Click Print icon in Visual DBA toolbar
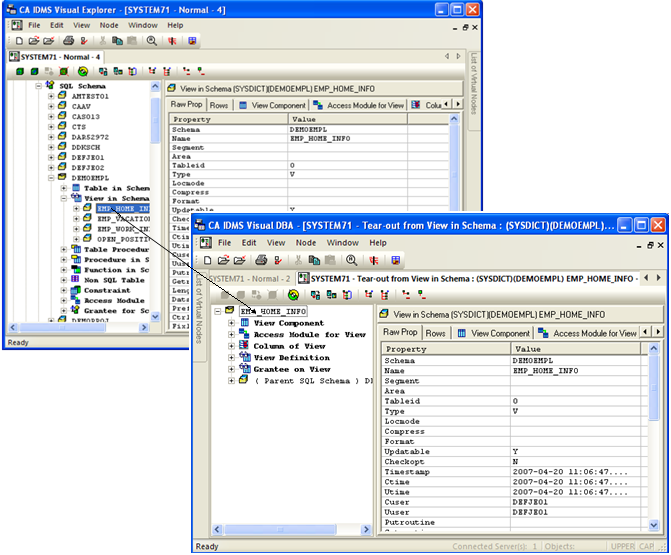This screenshot has height=555, width=671. [x=261, y=260]
